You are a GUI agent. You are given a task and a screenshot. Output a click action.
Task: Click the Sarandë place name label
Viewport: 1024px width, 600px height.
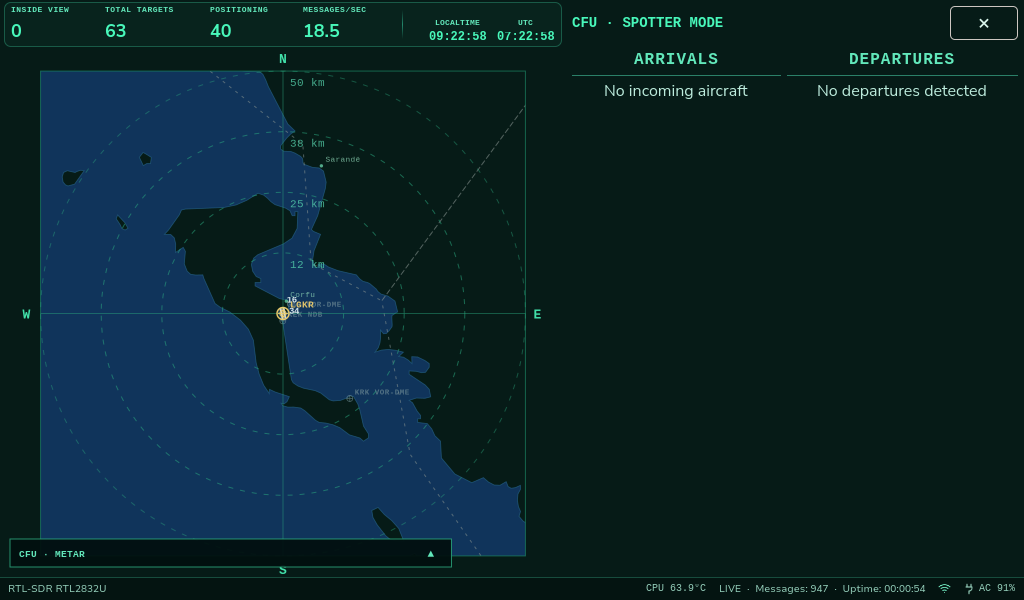[343, 159]
